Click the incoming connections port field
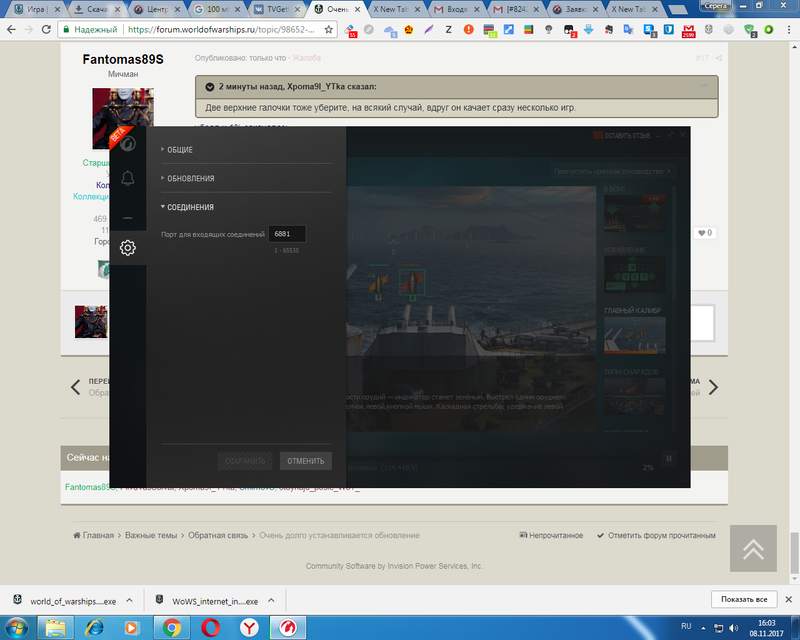 [287, 234]
